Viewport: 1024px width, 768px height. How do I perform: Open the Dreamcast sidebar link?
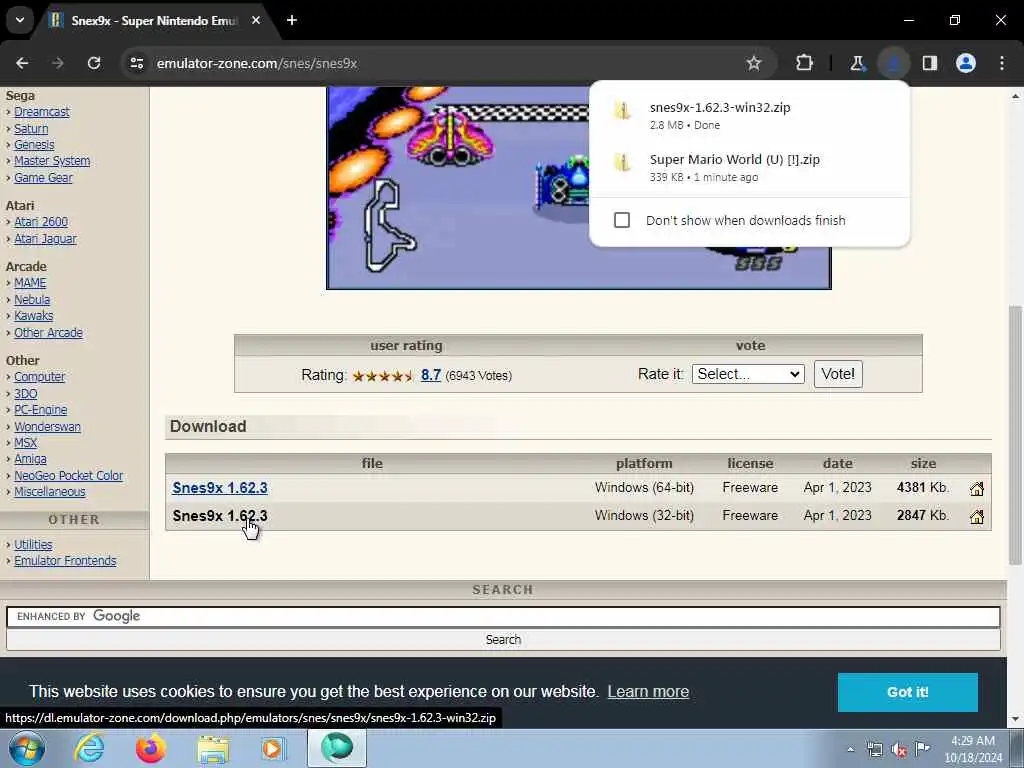click(42, 112)
